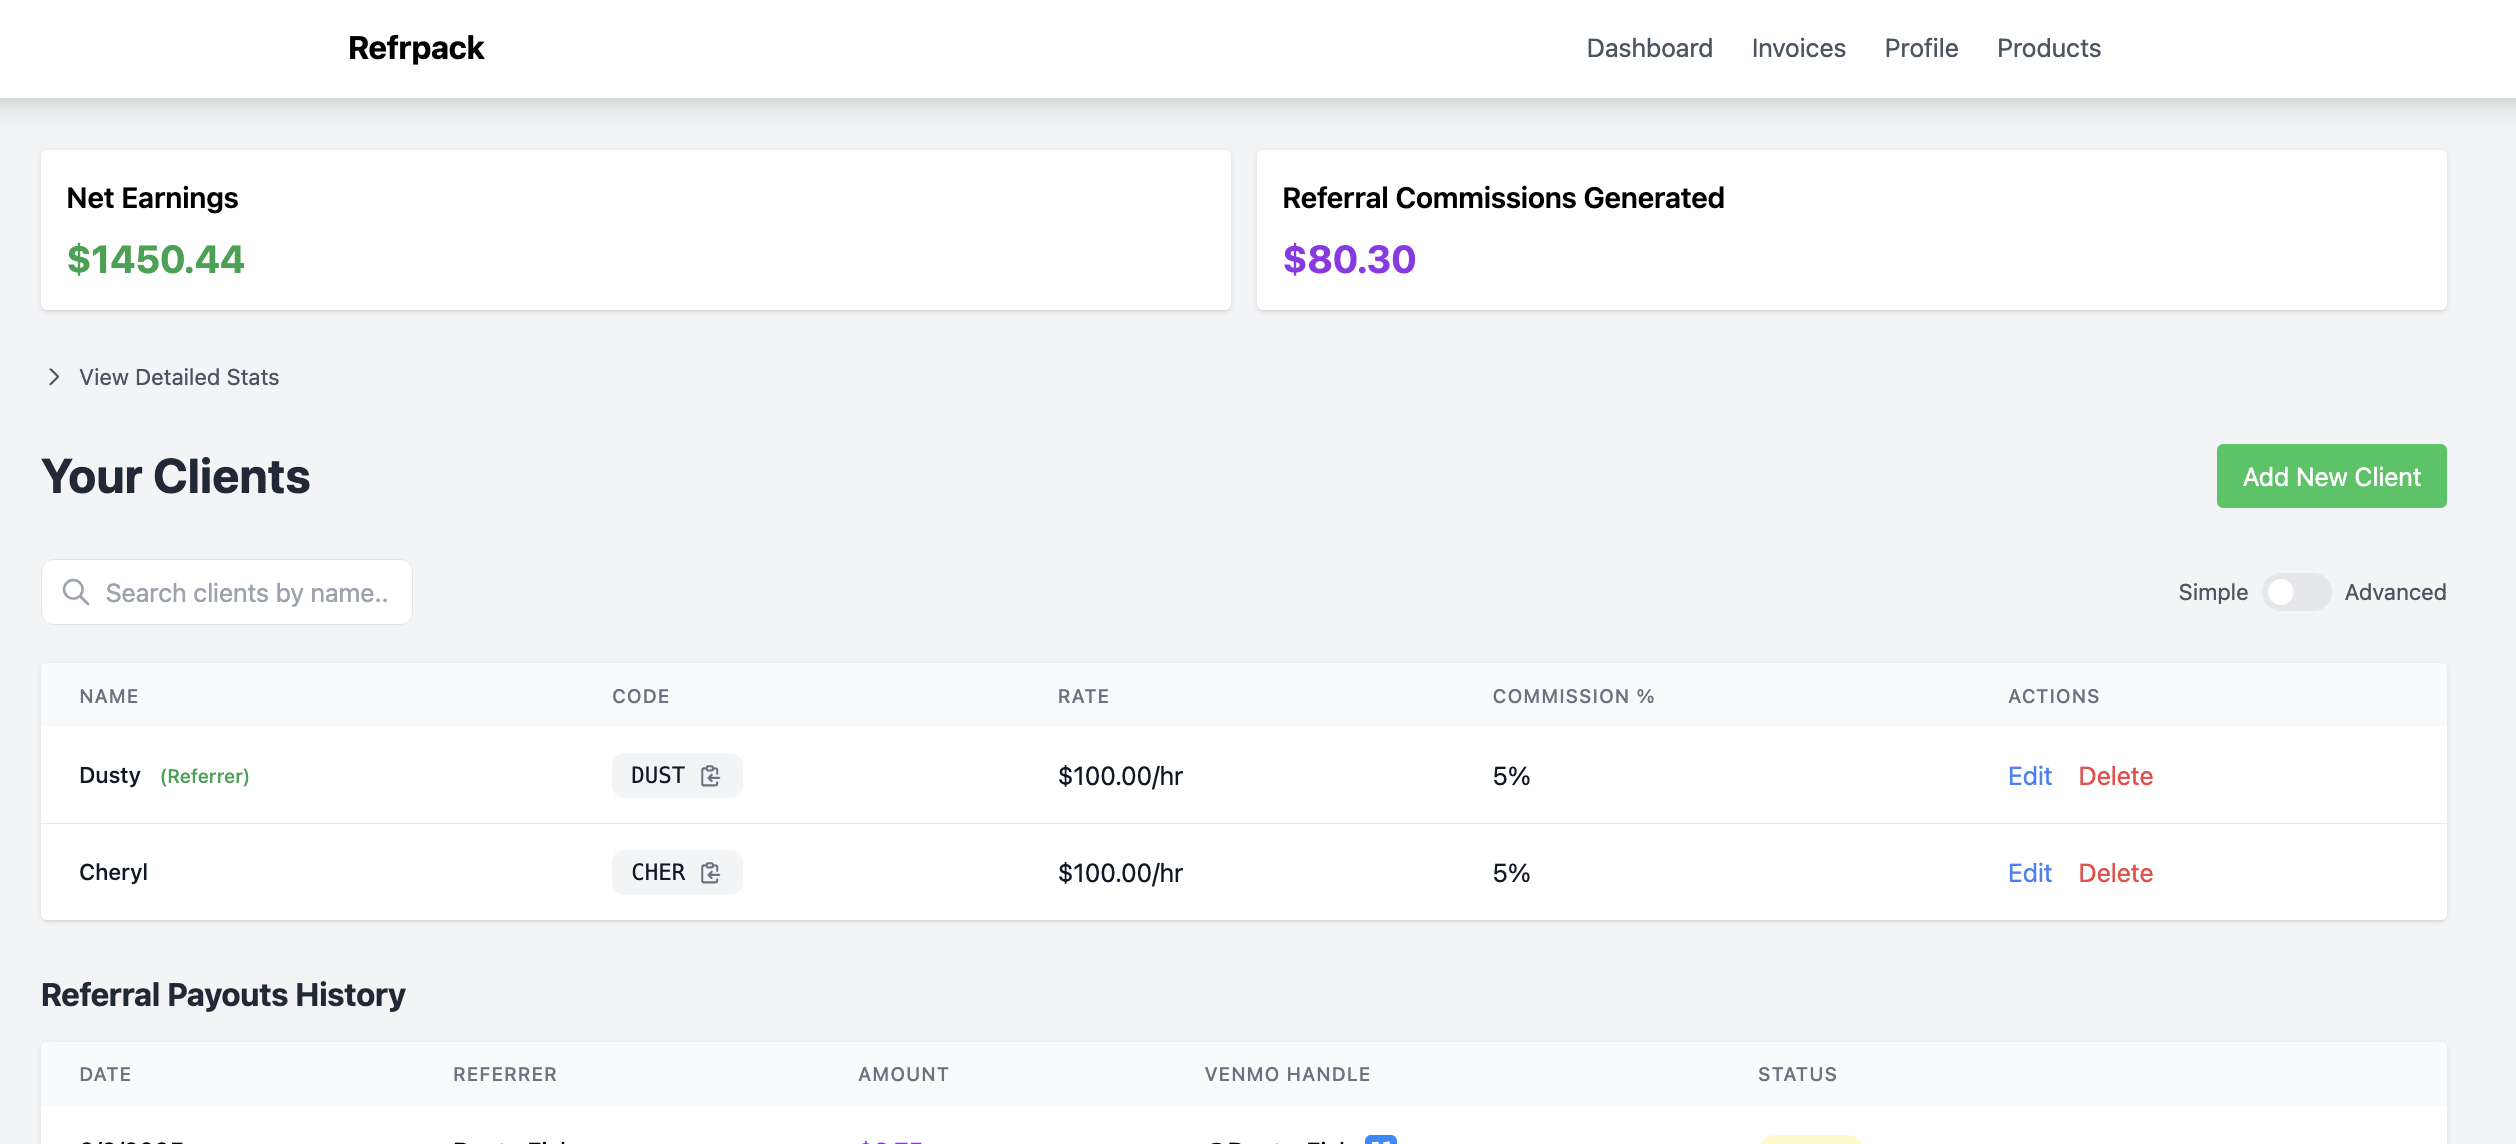Click Net Earnings value $1450.44

(155, 260)
